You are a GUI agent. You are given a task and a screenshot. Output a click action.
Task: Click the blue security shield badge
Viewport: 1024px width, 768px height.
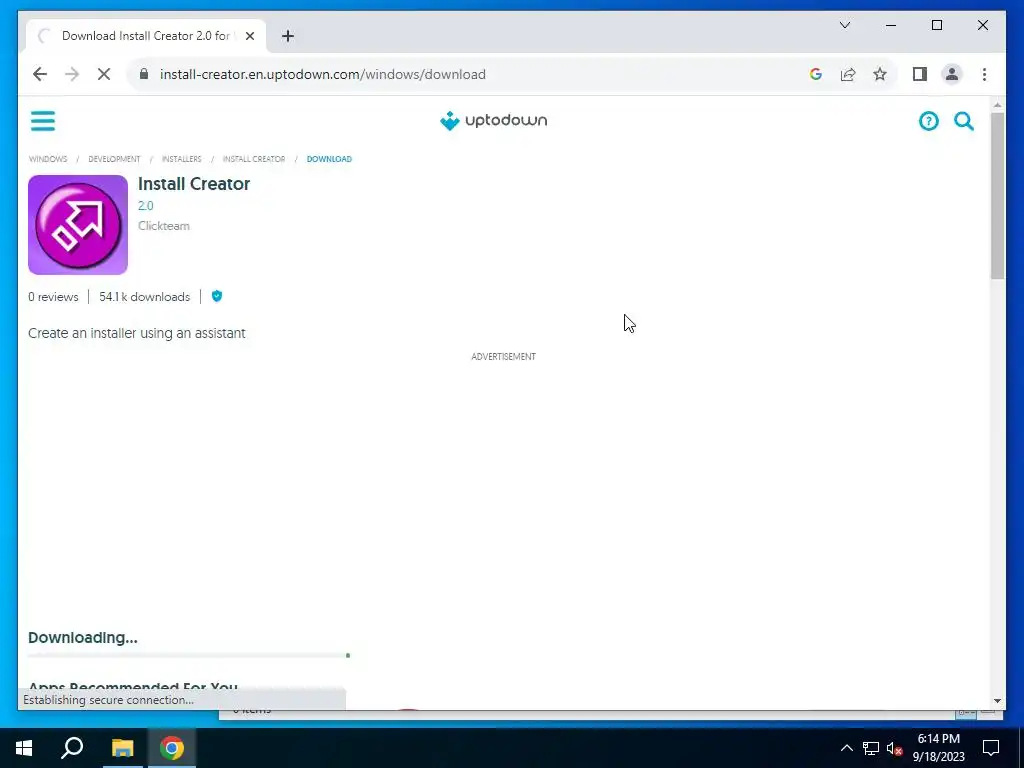click(217, 296)
